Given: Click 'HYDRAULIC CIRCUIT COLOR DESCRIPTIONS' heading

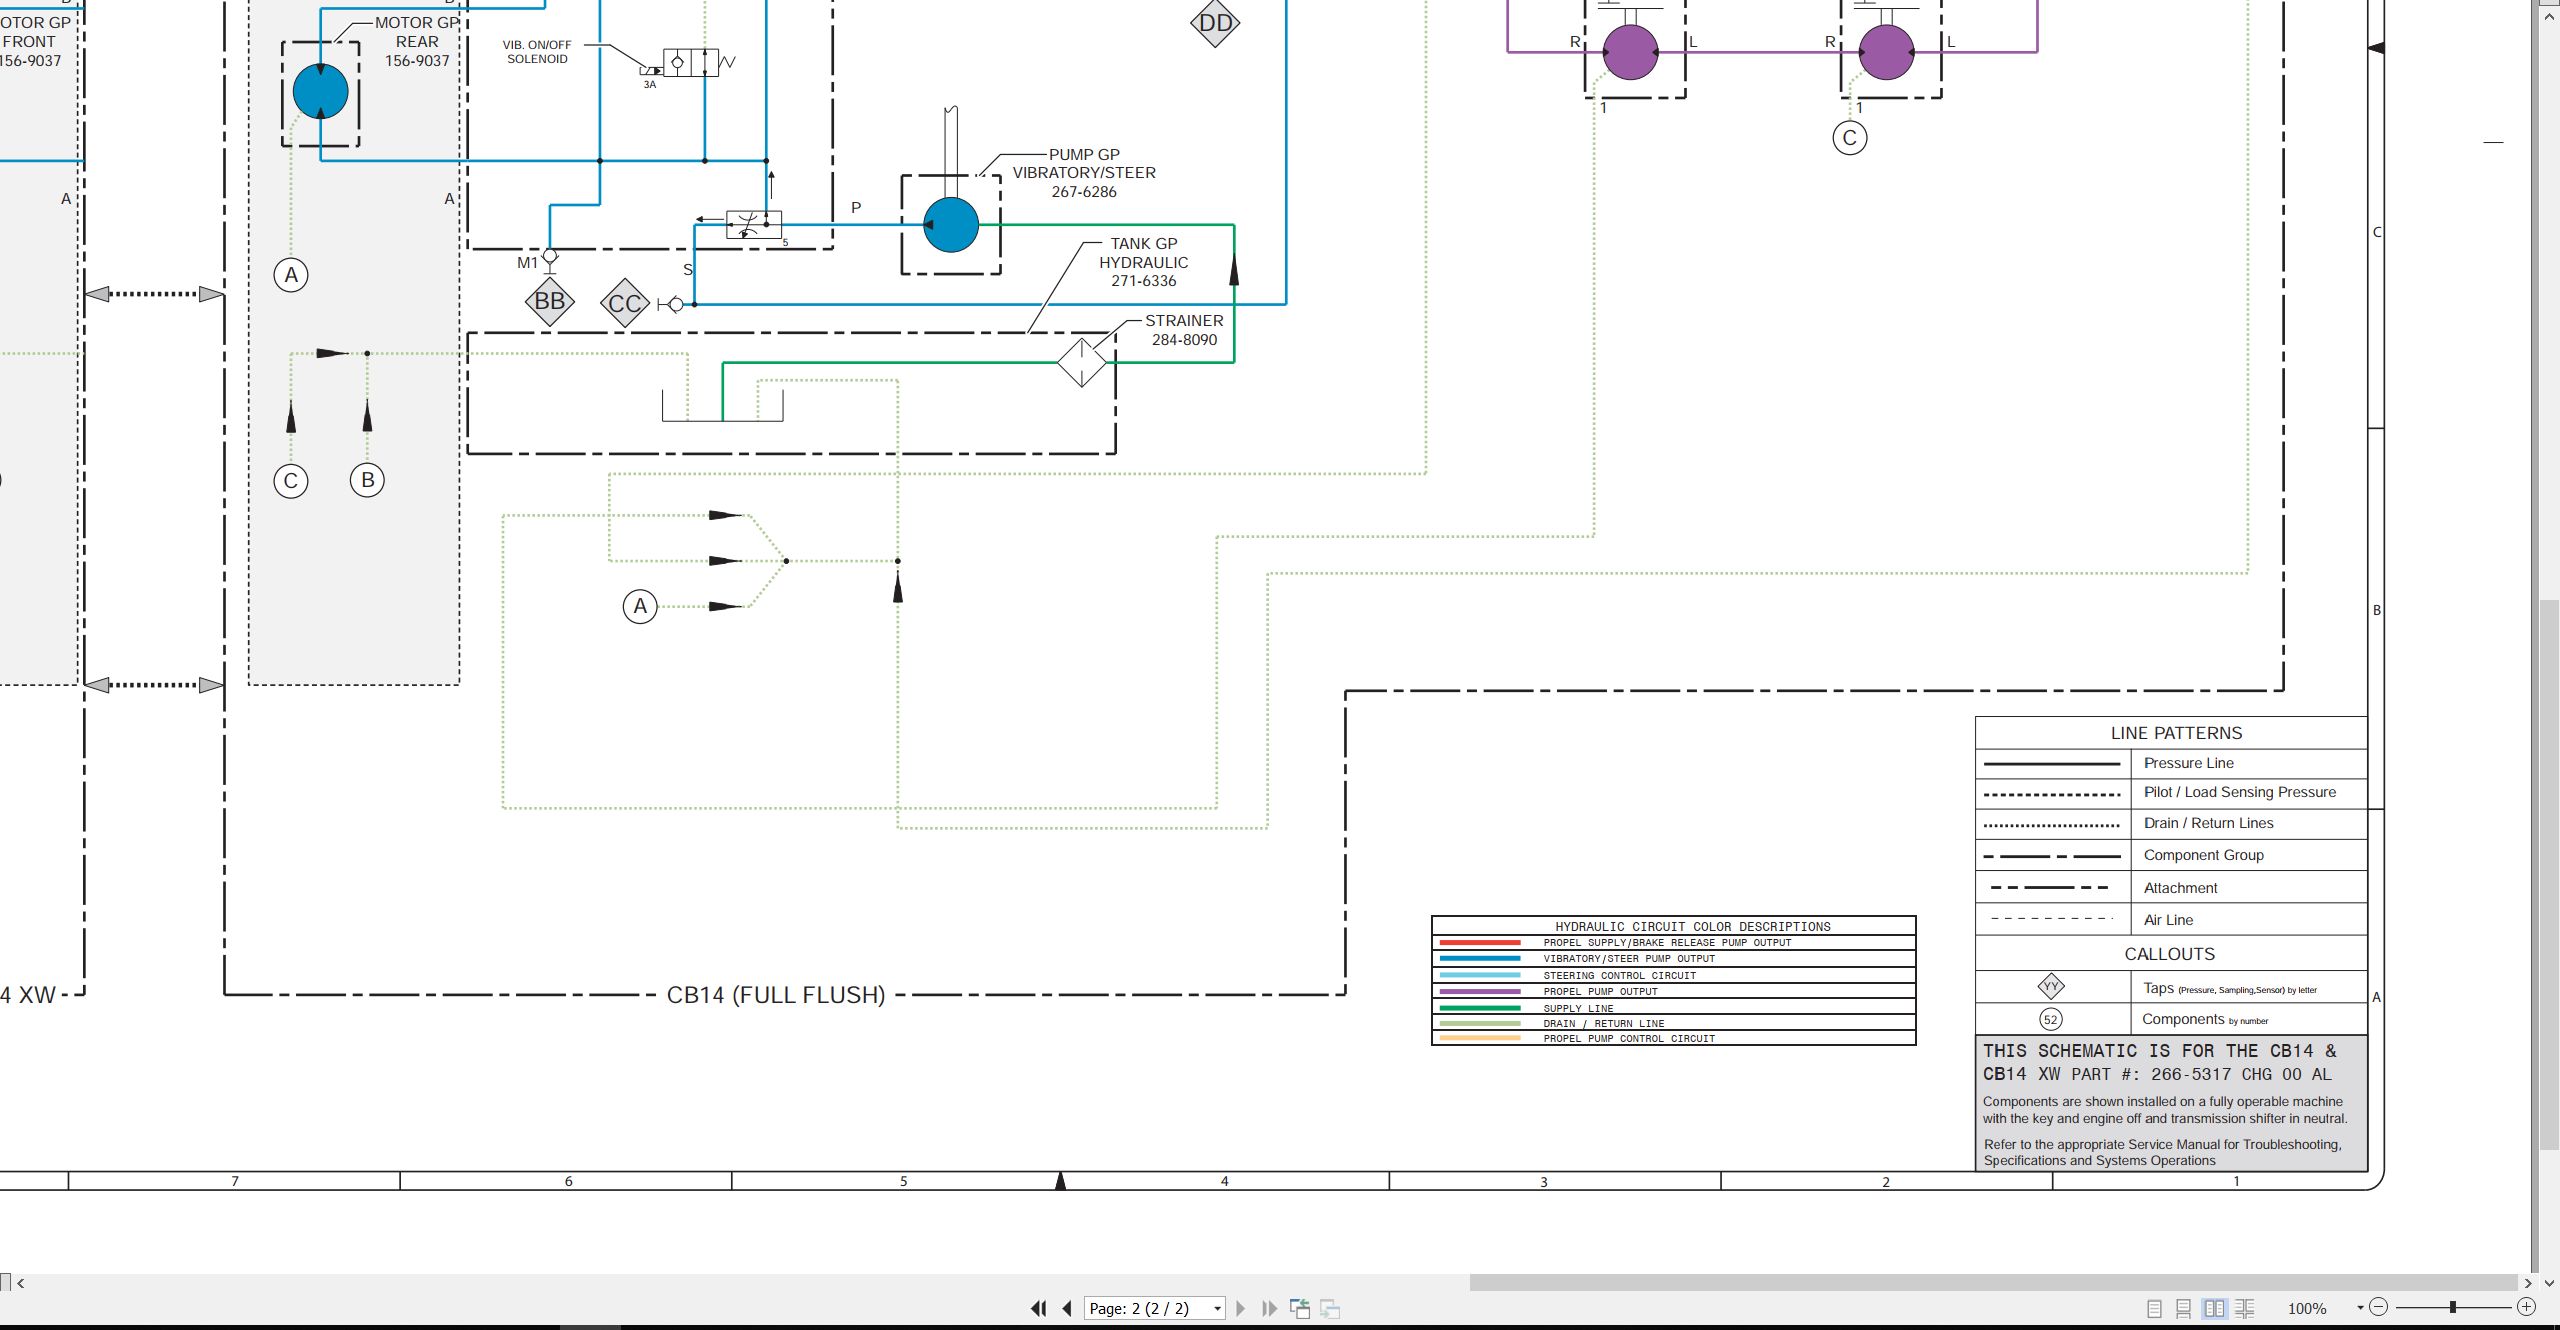Looking at the screenshot, I should (x=1692, y=927).
